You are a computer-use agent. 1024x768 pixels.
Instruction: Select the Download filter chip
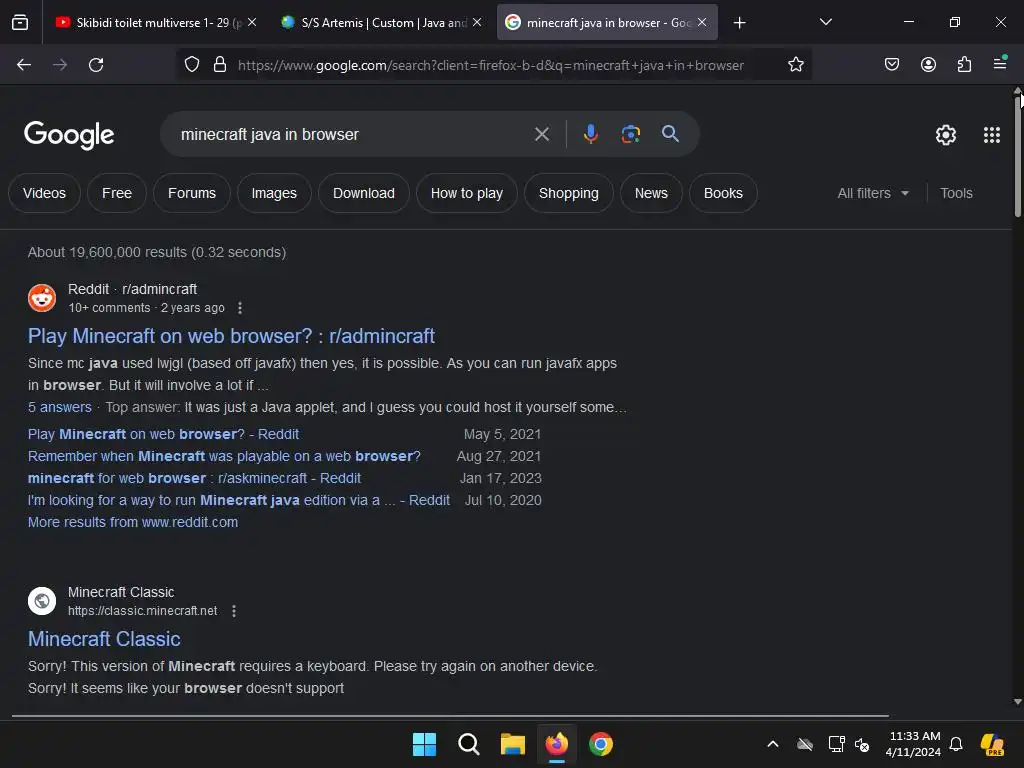pos(364,193)
